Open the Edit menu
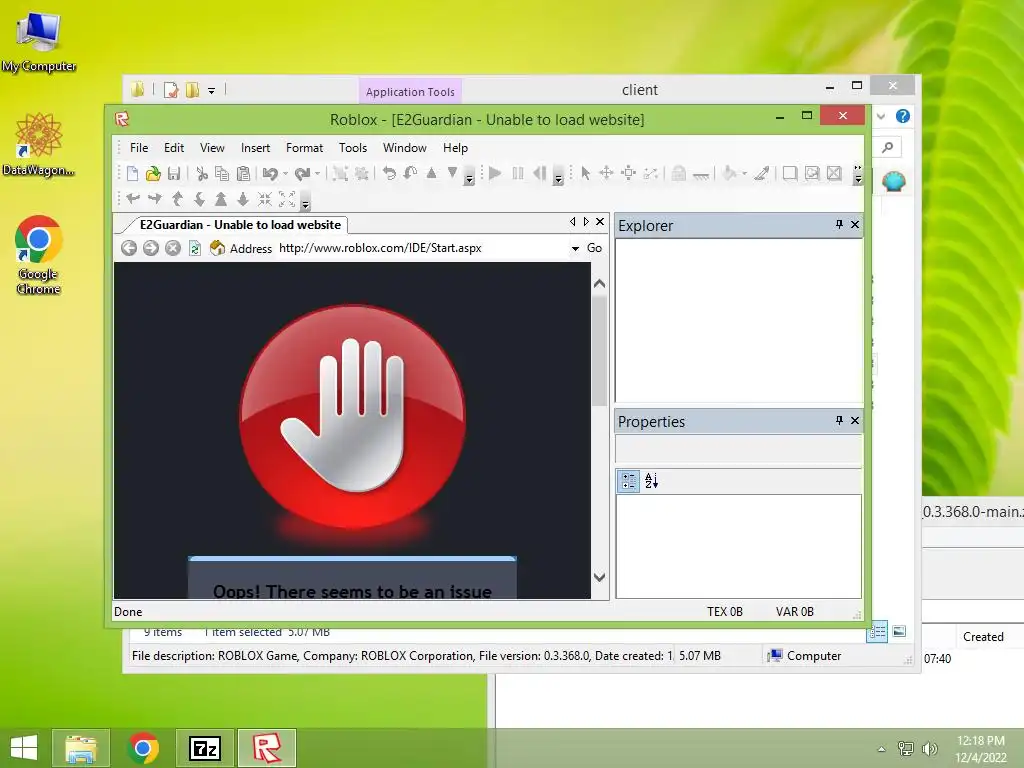1024x768 pixels. [x=174, y=148]
